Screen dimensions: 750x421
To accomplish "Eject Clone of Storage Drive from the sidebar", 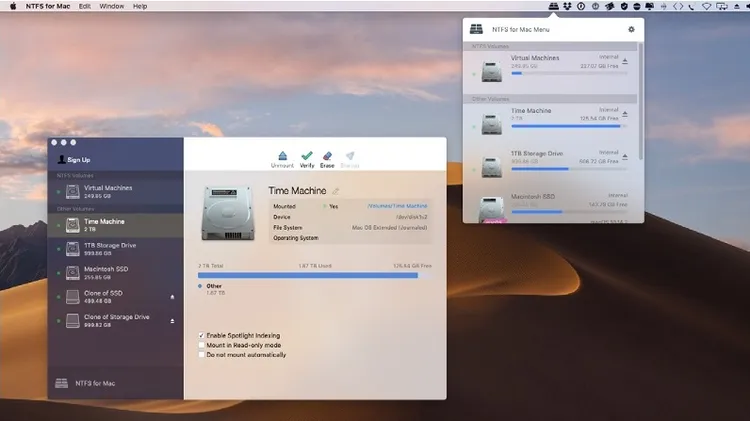I will [x=172, y=321].
